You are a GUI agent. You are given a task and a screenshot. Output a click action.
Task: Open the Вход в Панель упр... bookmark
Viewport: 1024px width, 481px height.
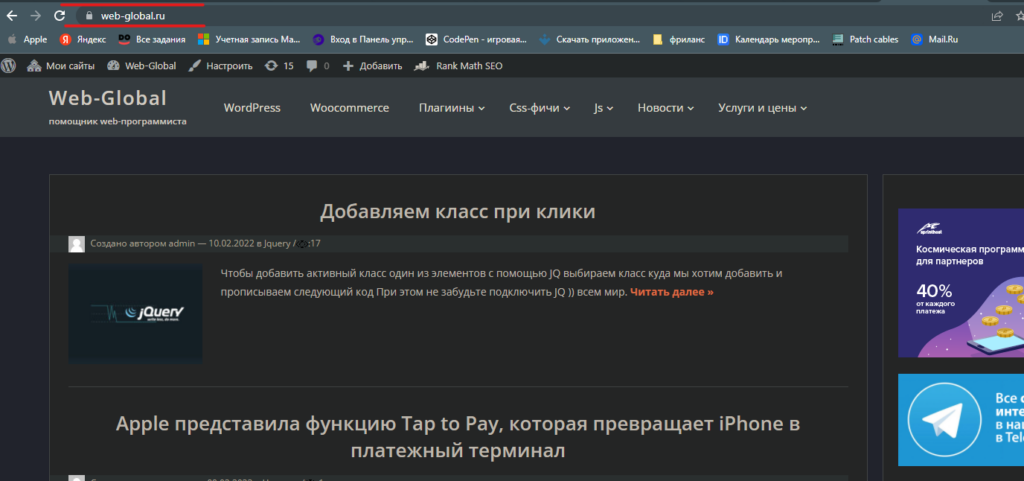363,39
